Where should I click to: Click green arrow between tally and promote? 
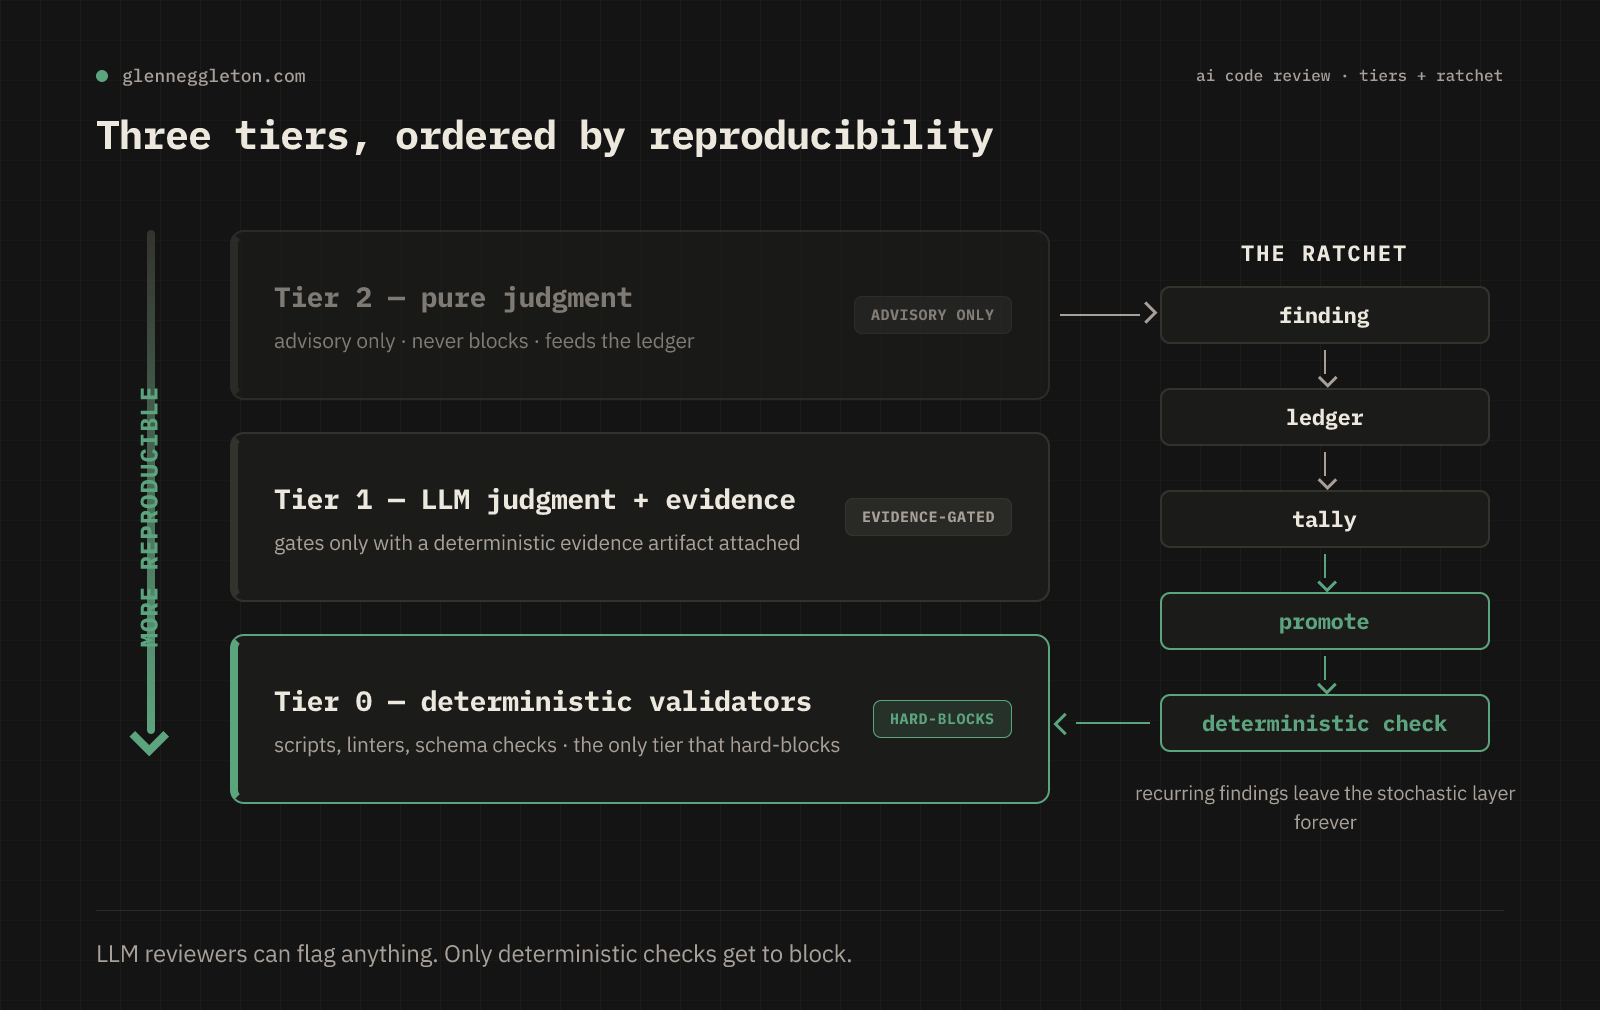point(1327,573)
